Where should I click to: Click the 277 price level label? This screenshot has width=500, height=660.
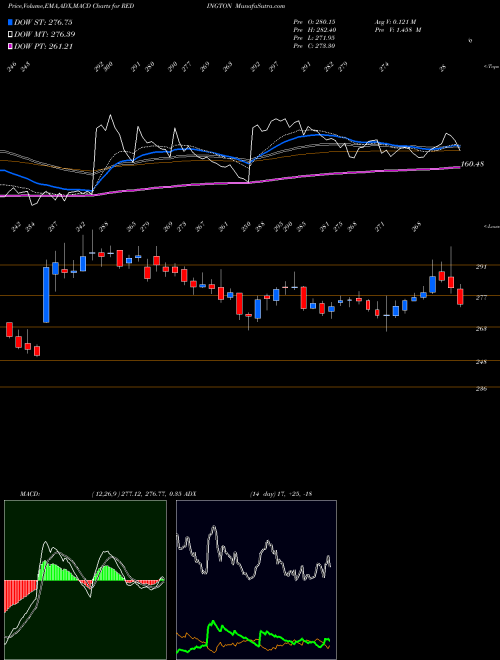481,298
